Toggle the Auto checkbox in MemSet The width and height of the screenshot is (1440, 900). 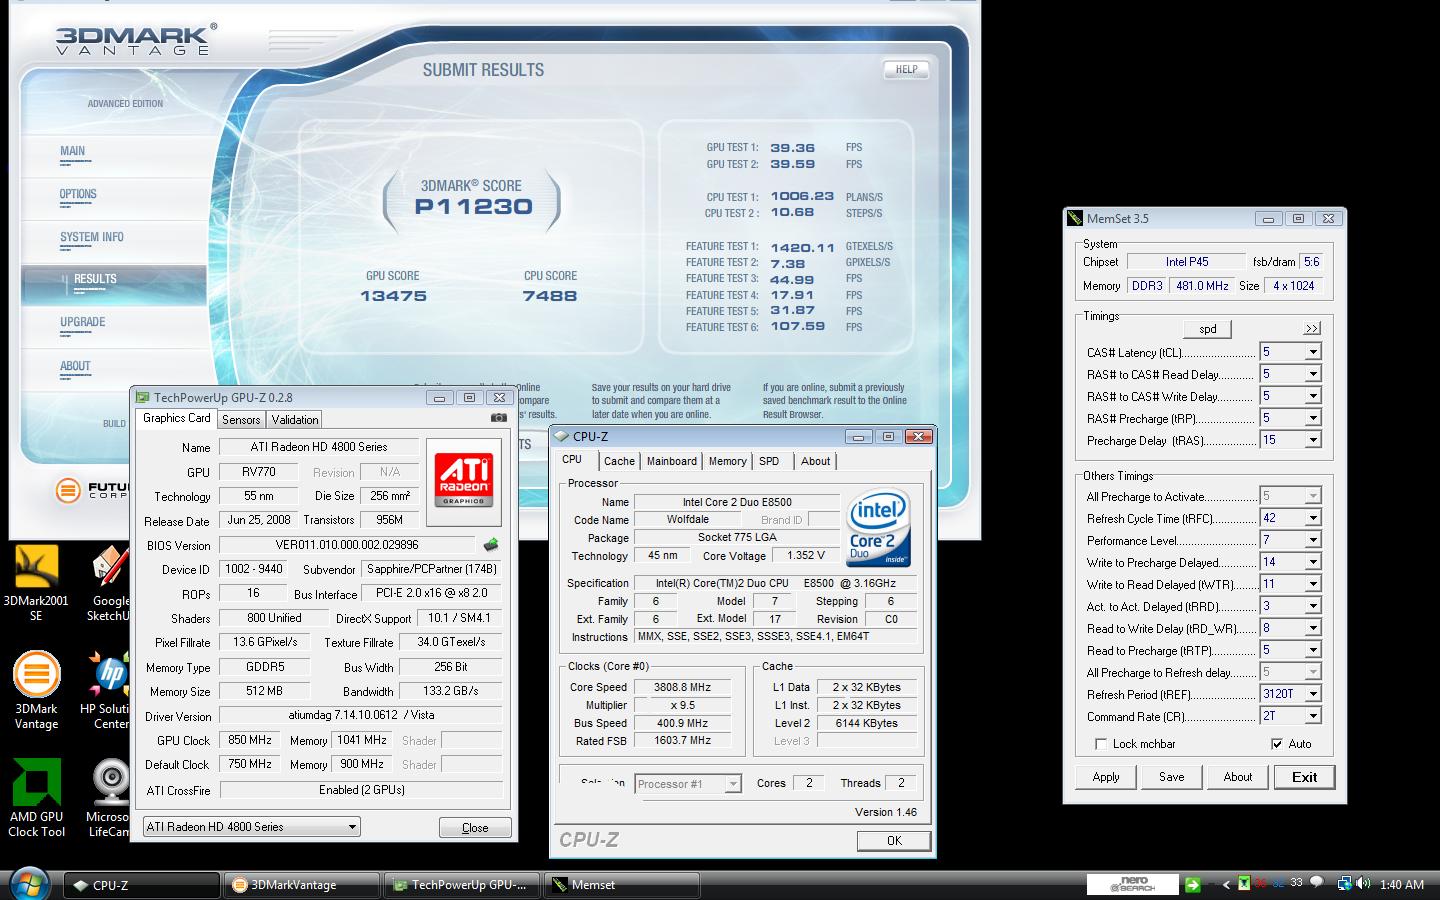click(x=1277, y=744)
